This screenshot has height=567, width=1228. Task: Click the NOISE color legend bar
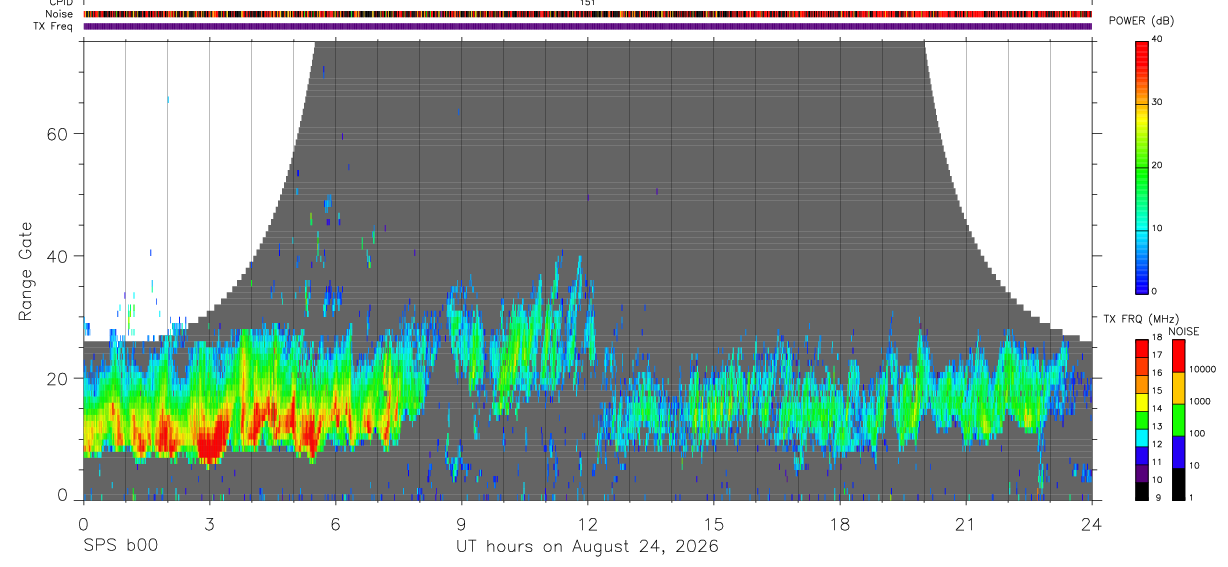pyautogui.click(x=1179, y=420)
